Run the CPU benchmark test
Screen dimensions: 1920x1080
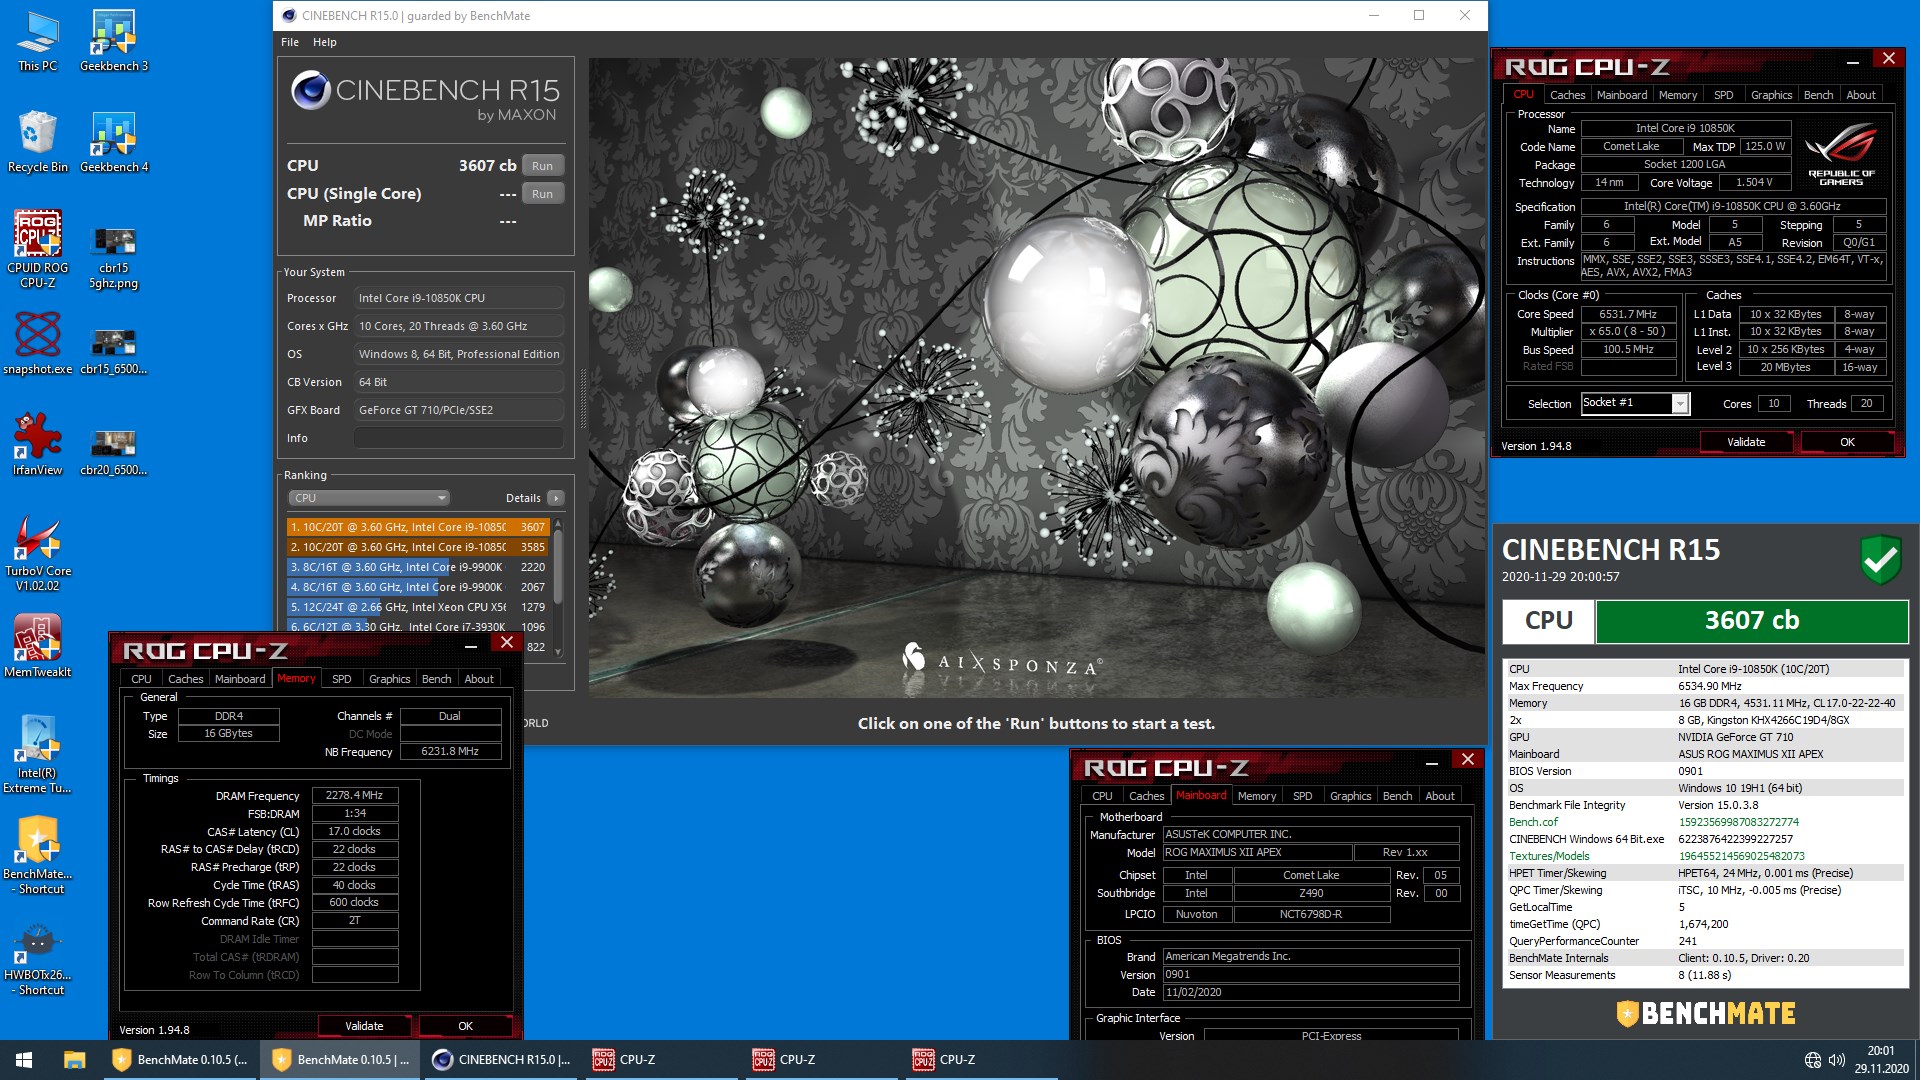[542, 166]
